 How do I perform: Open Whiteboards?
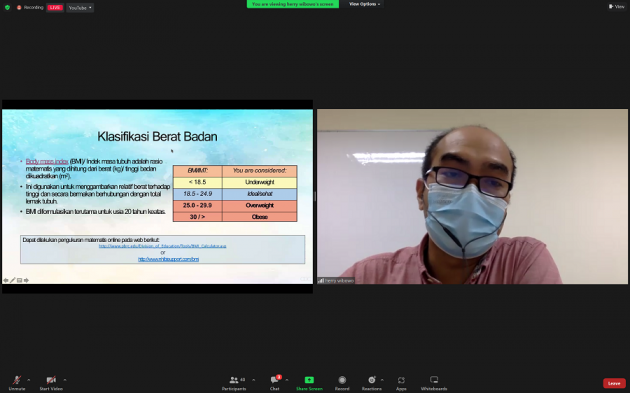click(434, 383)
